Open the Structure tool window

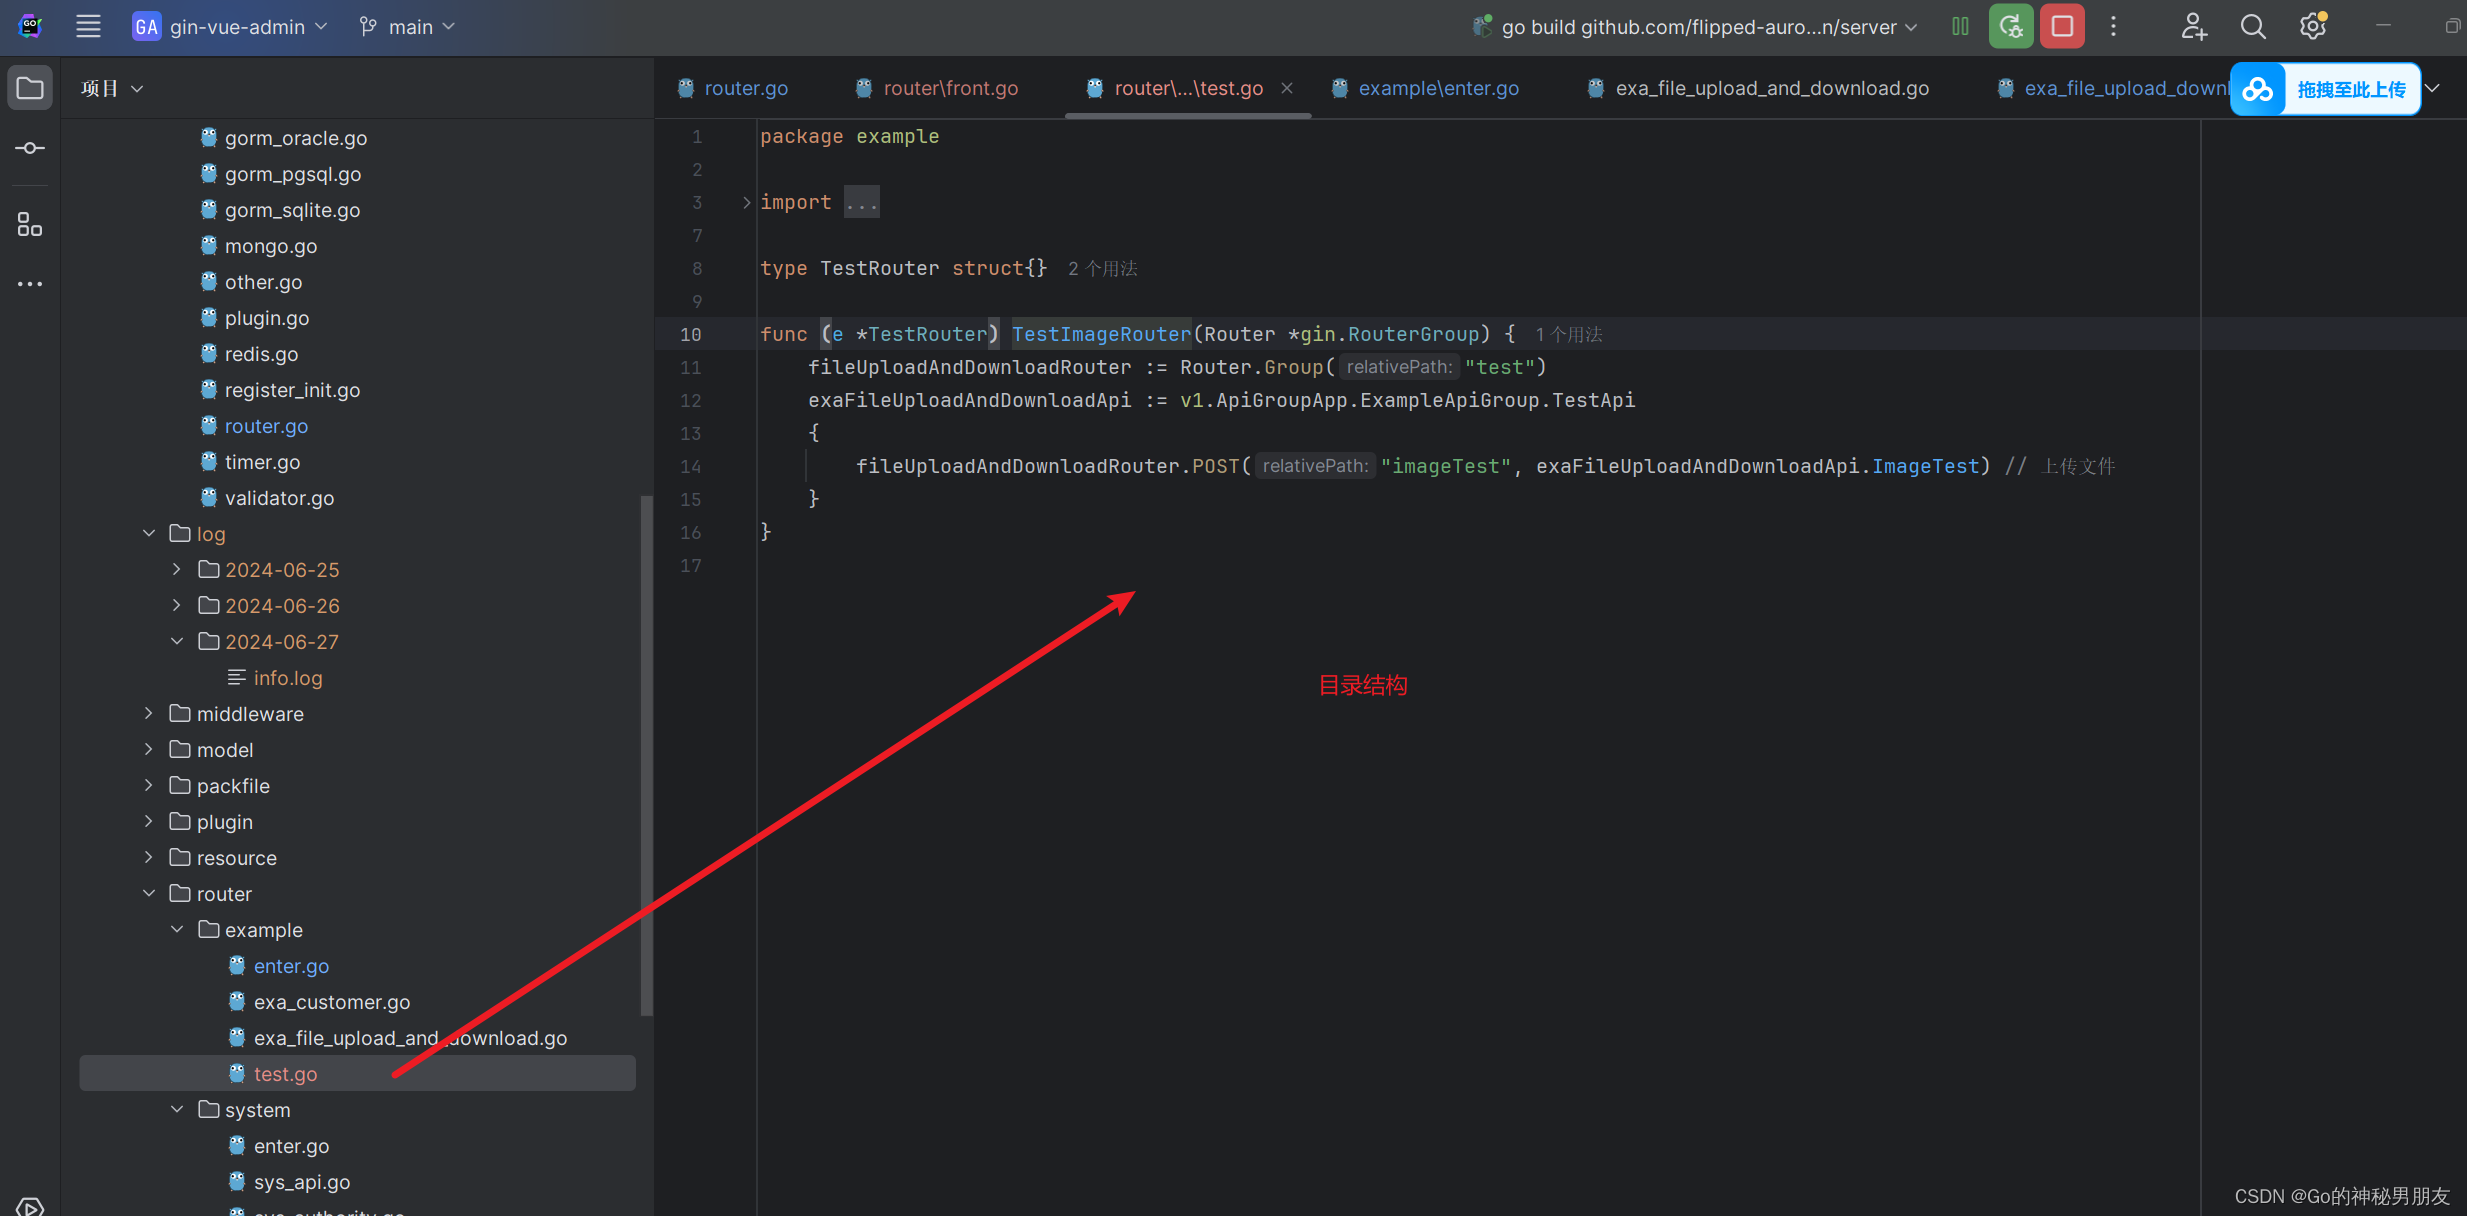pyautogui.click(x=29, y=224)
